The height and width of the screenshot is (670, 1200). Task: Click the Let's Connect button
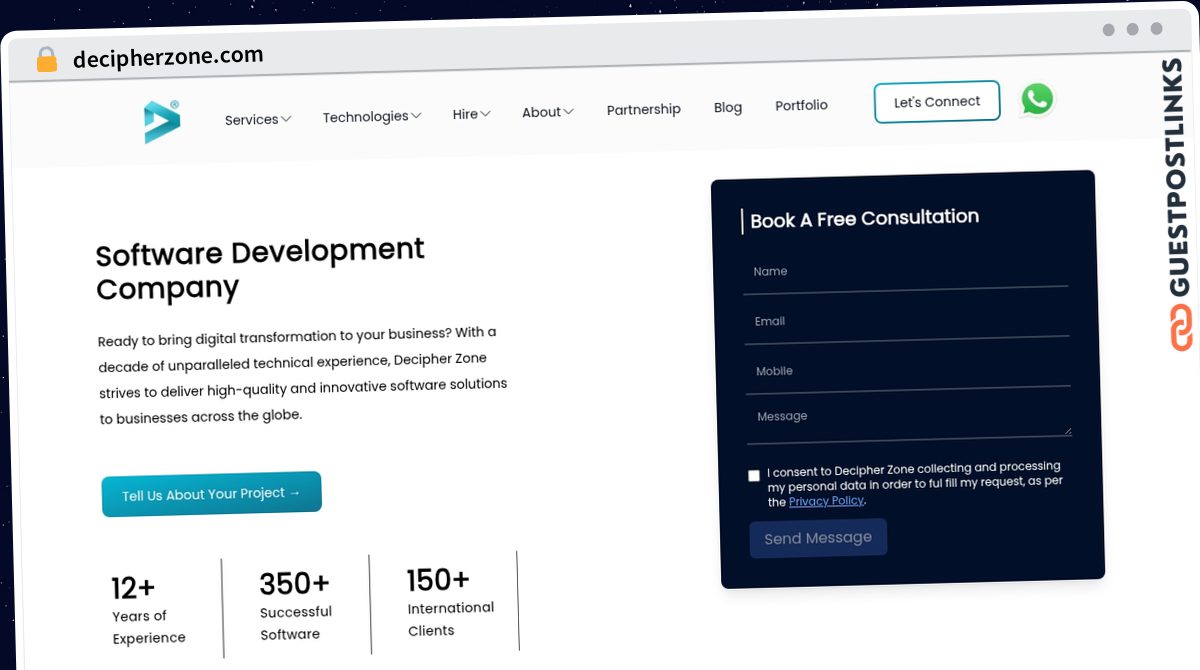click(937, 102)
